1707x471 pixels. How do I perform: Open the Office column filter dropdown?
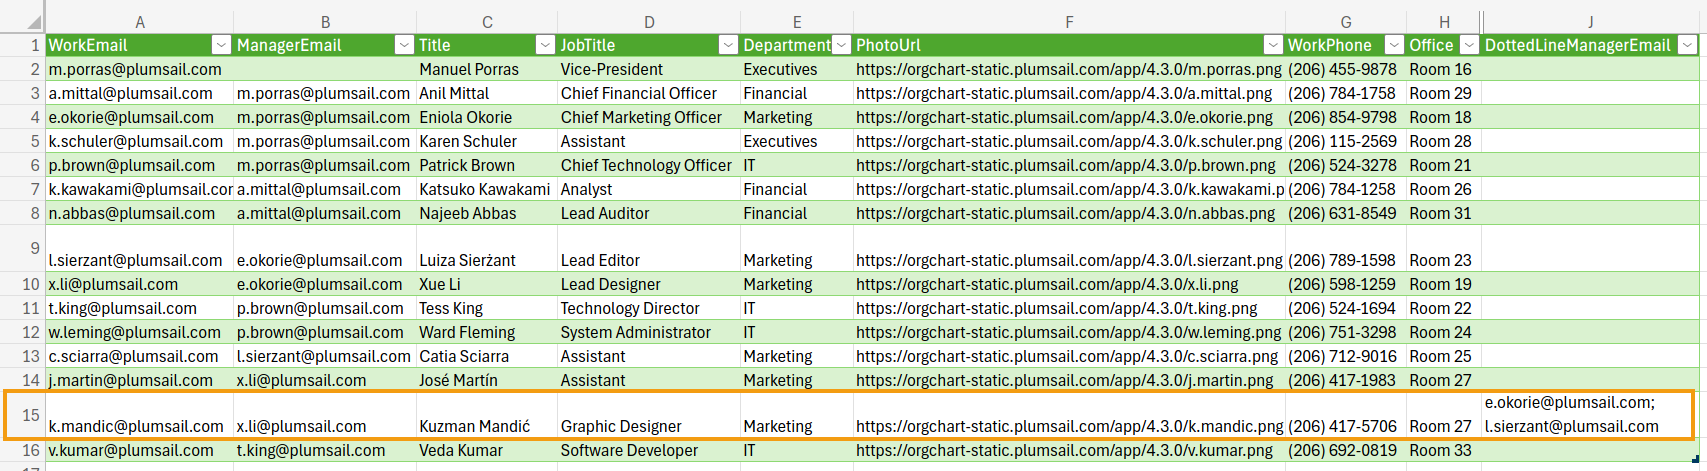[1469, 45]
